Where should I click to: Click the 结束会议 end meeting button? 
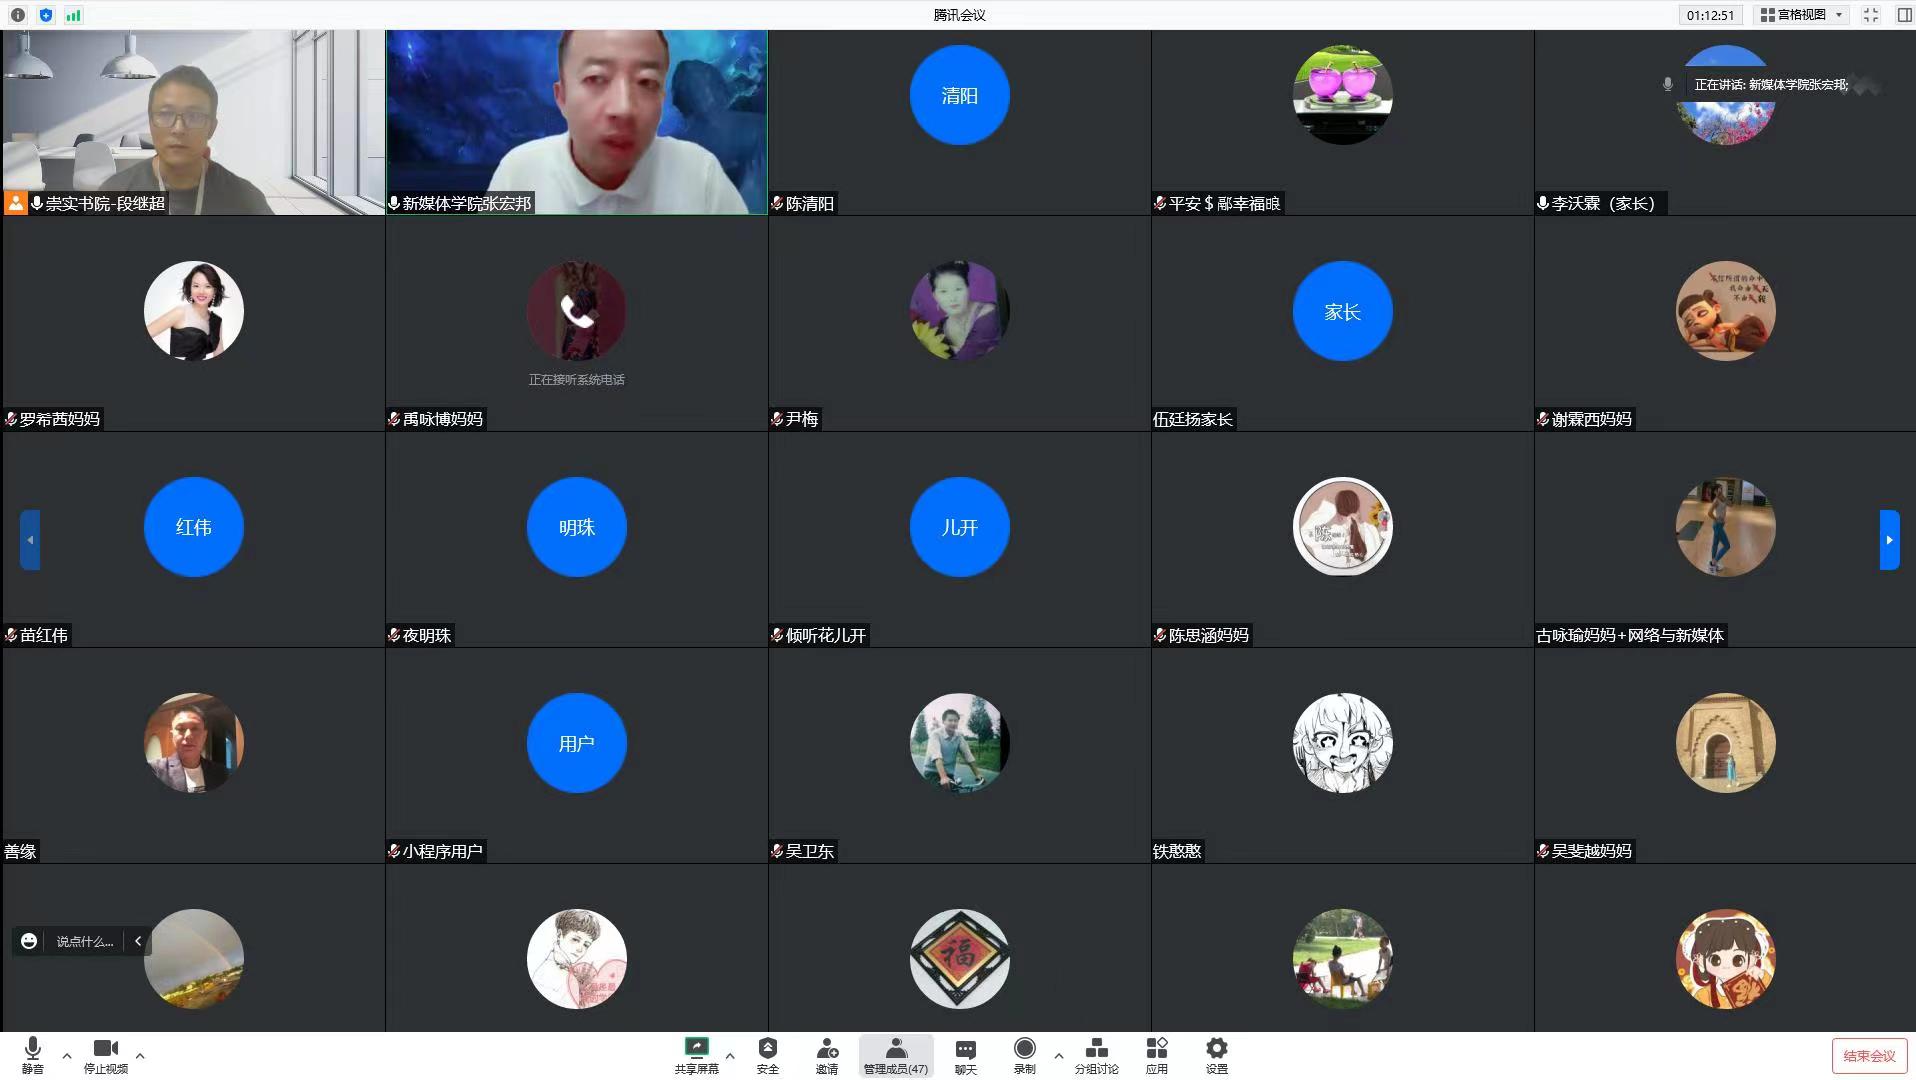tap(1868, 1056)
